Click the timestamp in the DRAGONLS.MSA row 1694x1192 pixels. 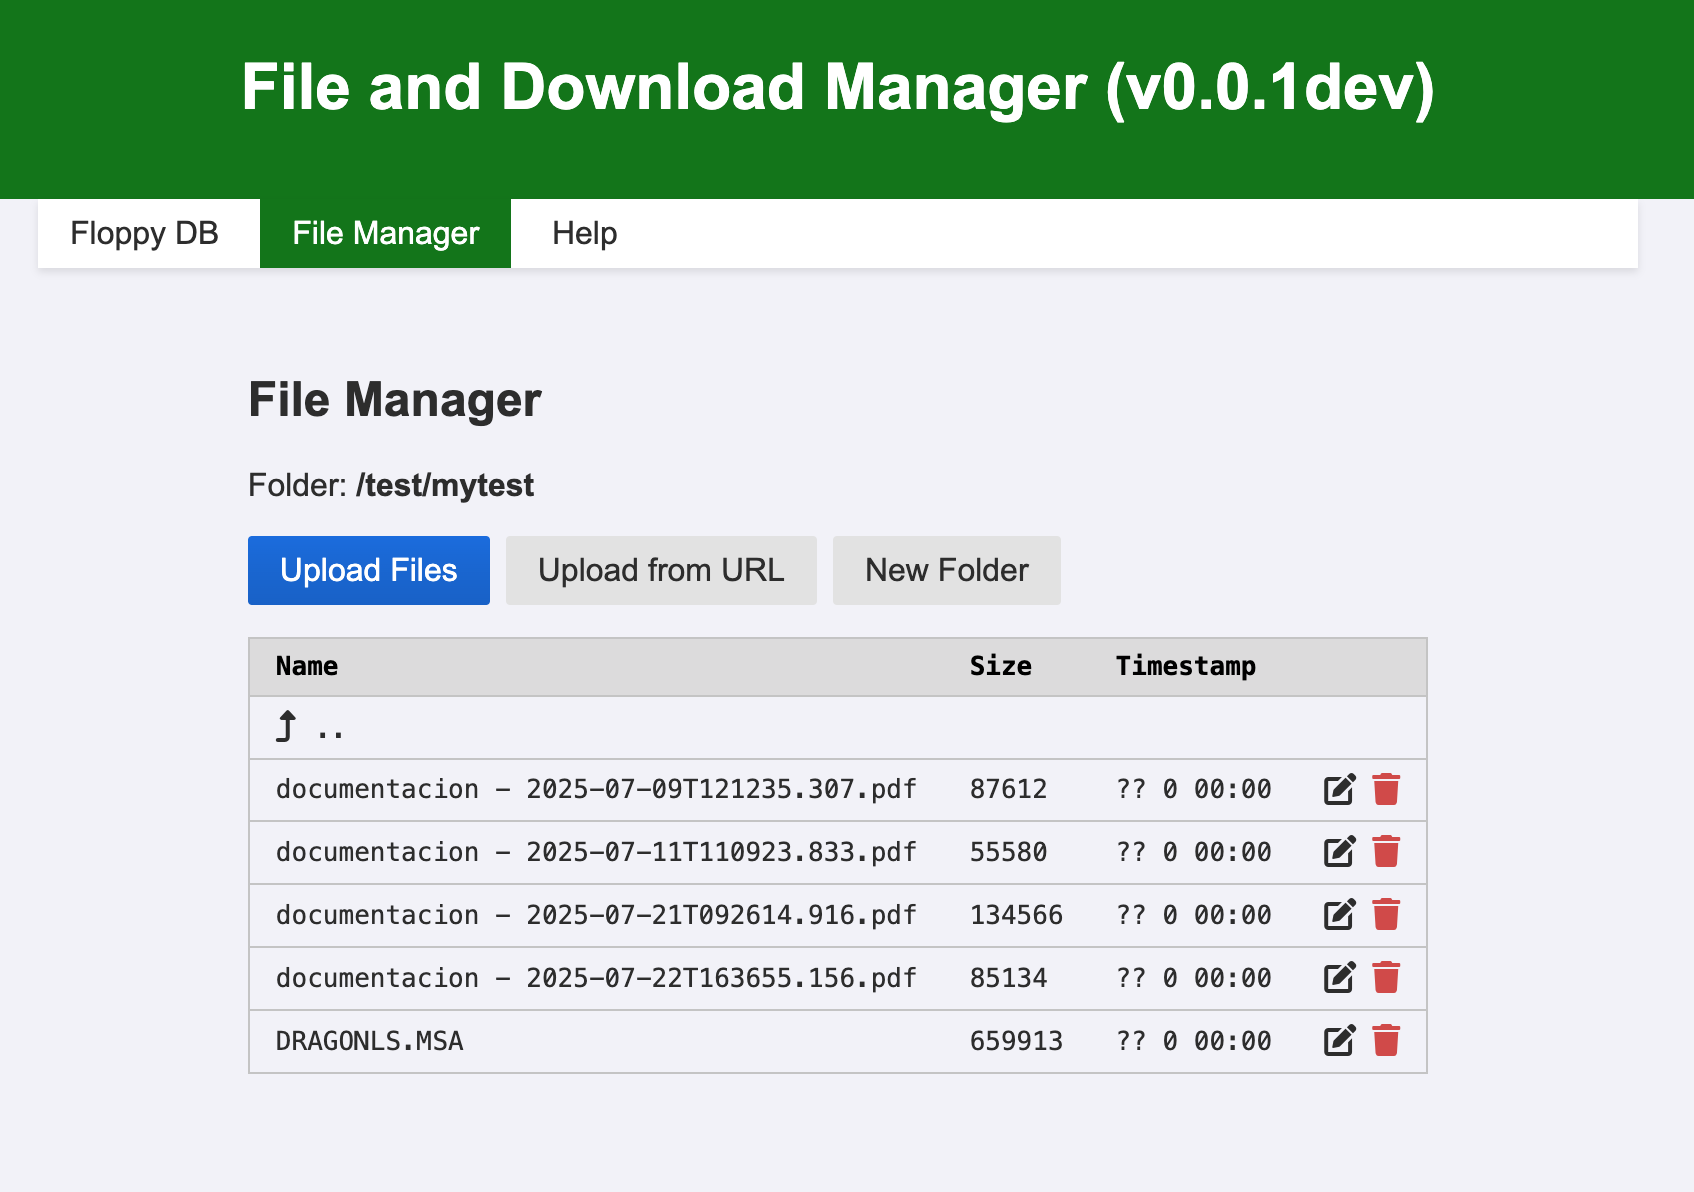pos(1194,1041)
